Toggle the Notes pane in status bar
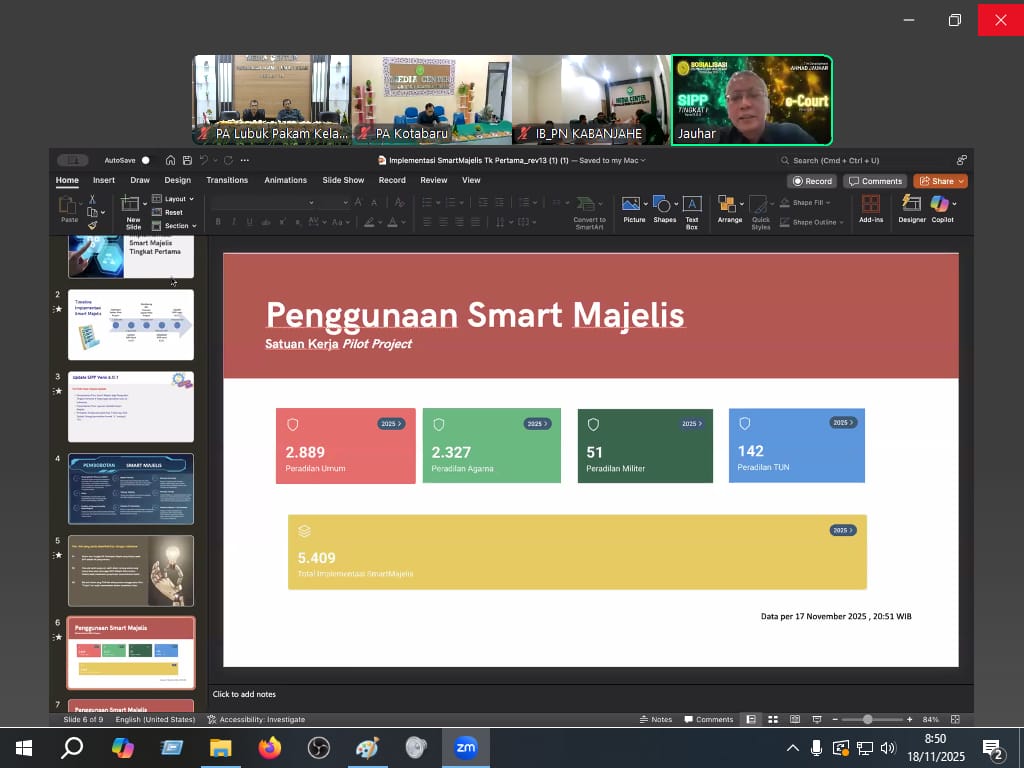1024x768 pixels. [656, 719]
